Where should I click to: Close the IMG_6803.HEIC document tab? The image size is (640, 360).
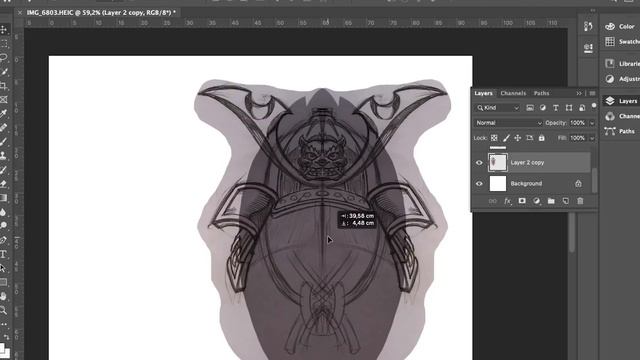click(x=20, y=13)
